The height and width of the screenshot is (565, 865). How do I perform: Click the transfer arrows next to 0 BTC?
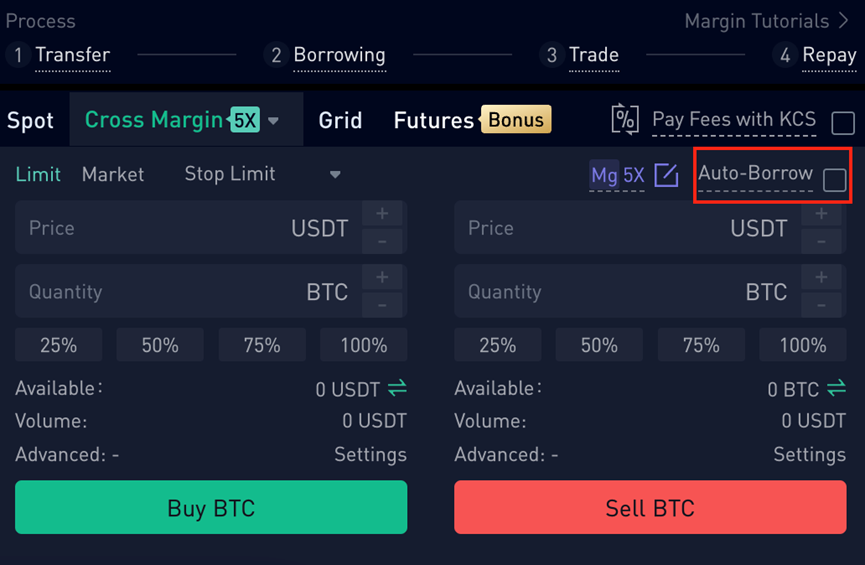(x=836, y=388)
